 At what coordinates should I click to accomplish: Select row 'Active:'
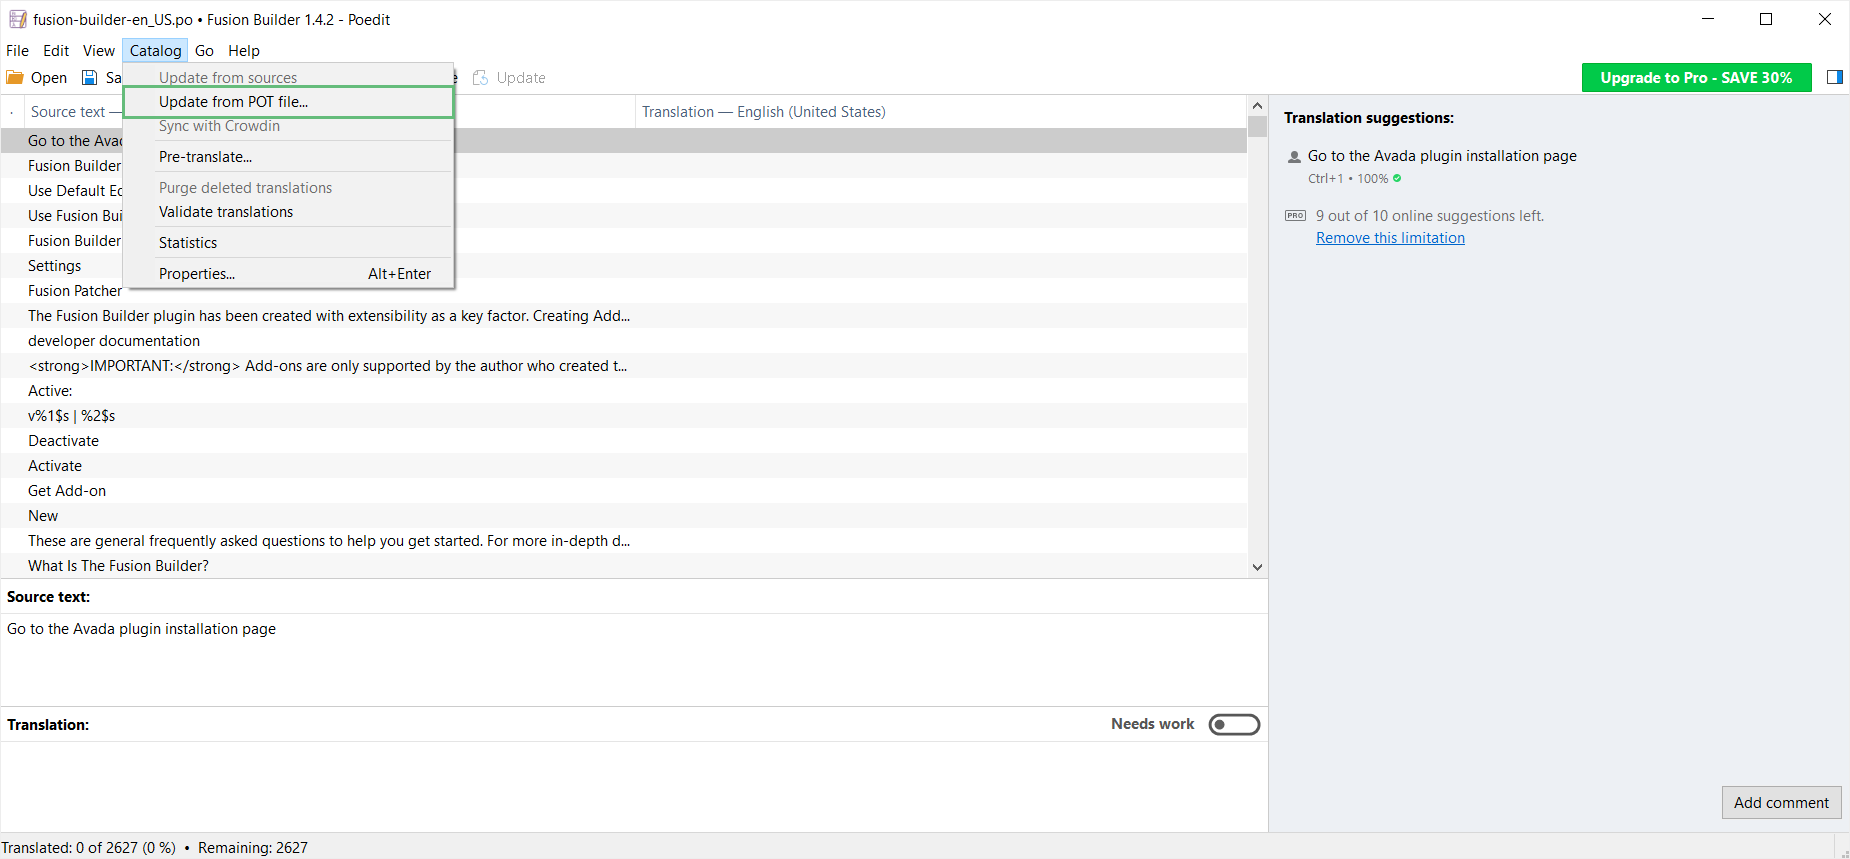point(624,391)
